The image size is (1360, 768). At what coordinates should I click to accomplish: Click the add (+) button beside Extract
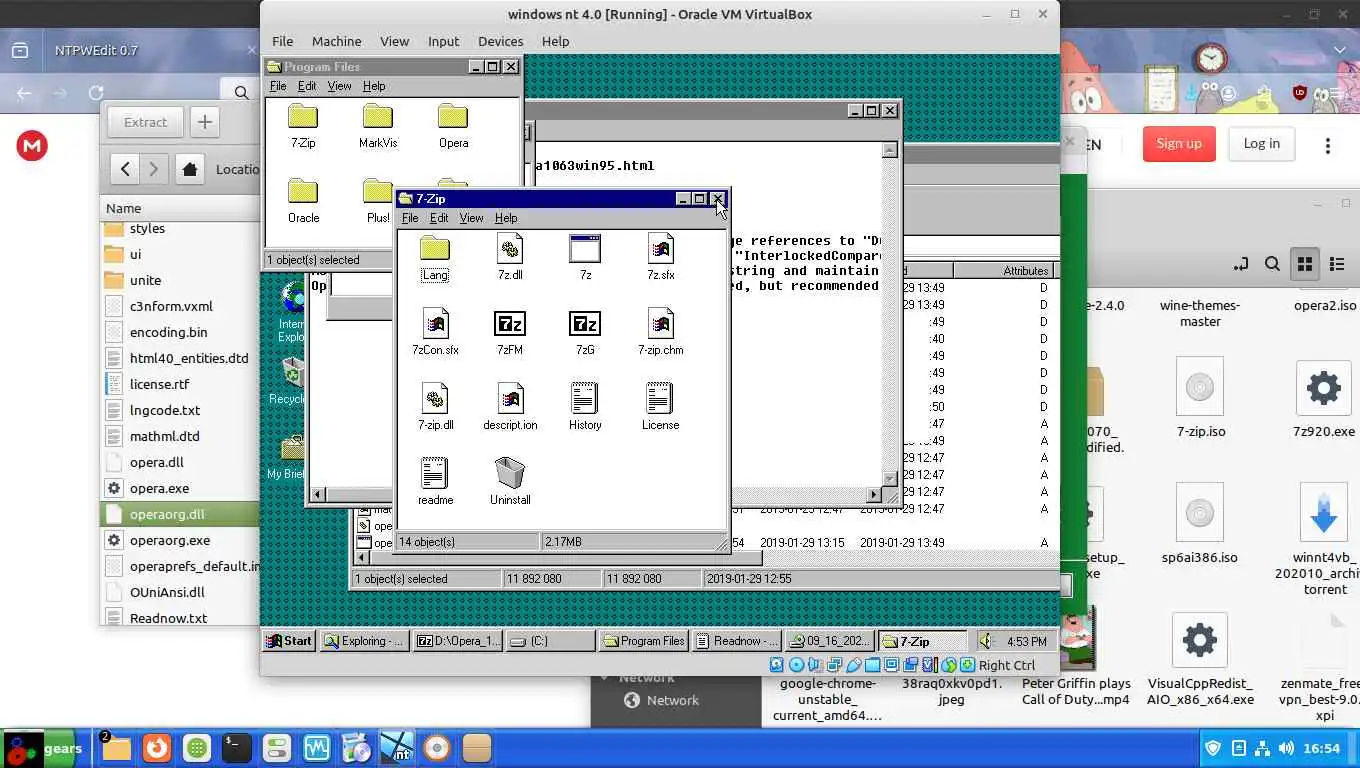tap(204, 122)
